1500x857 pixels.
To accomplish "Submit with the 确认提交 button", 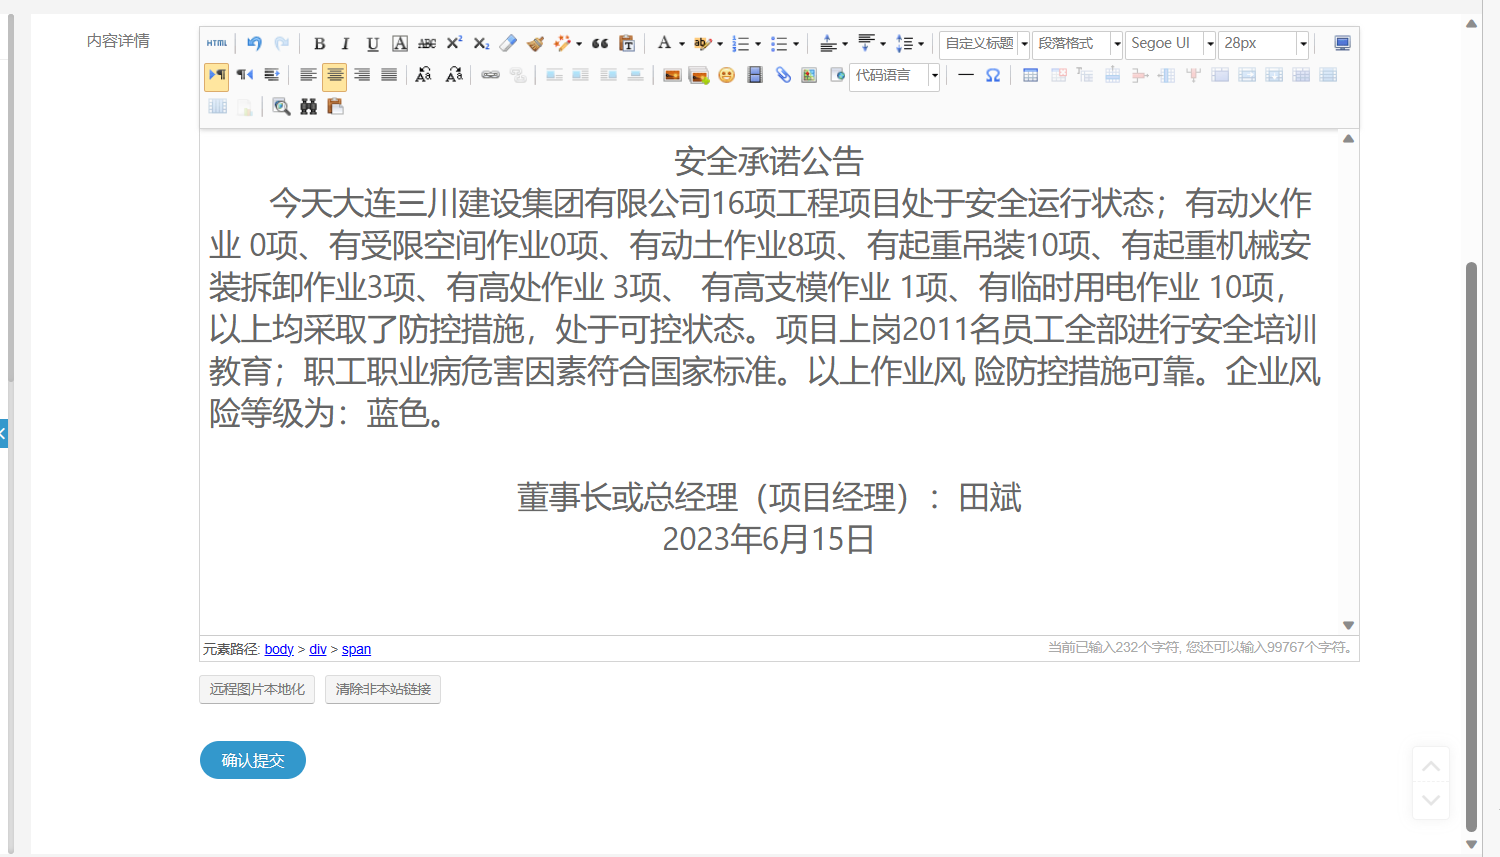I will click(x=253, y=760).
